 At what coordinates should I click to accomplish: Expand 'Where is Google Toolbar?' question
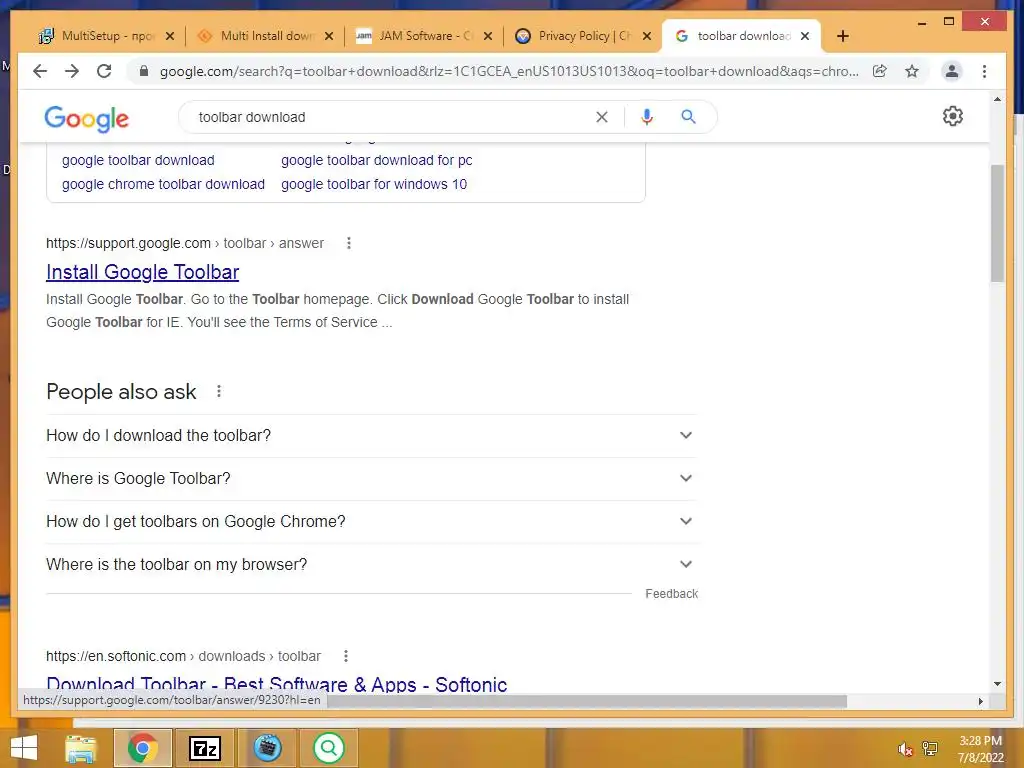tap(371, 479)
